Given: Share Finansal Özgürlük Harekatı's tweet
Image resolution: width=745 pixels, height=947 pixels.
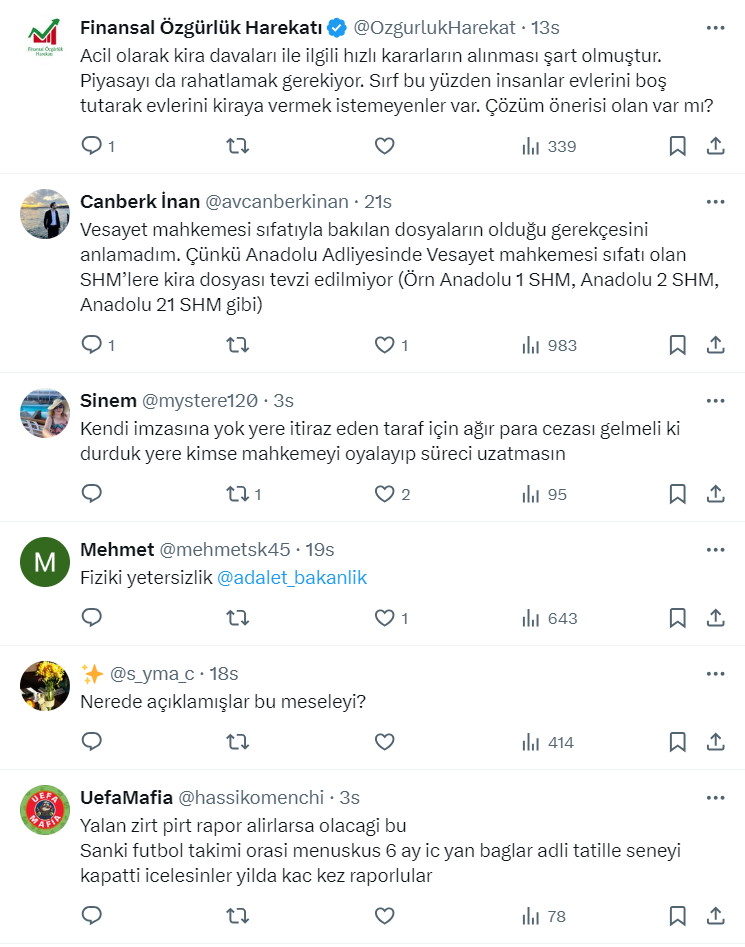Looking at the screenshot, I should click(716, 146).
